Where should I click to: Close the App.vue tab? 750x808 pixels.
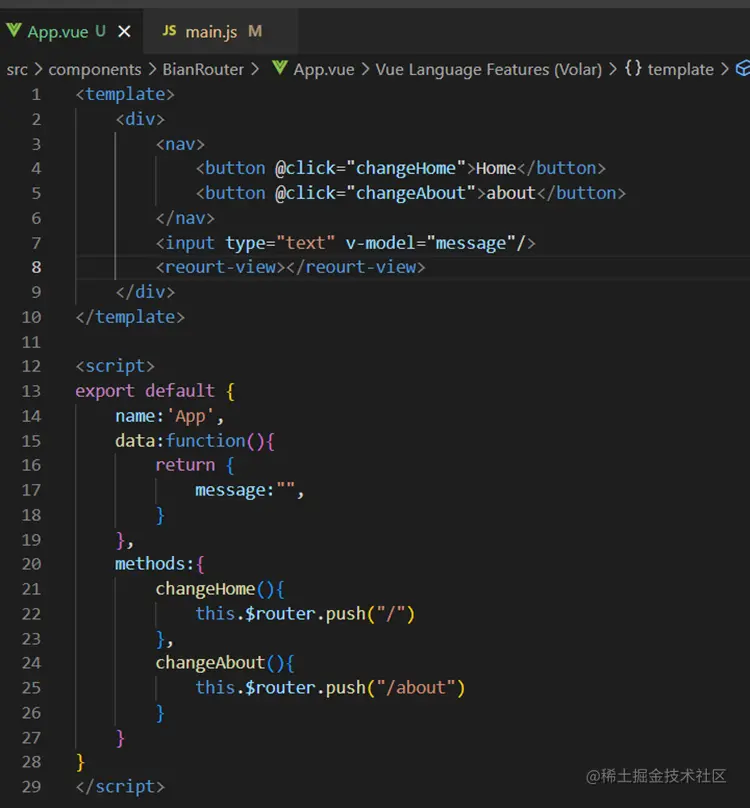point(124,32)
